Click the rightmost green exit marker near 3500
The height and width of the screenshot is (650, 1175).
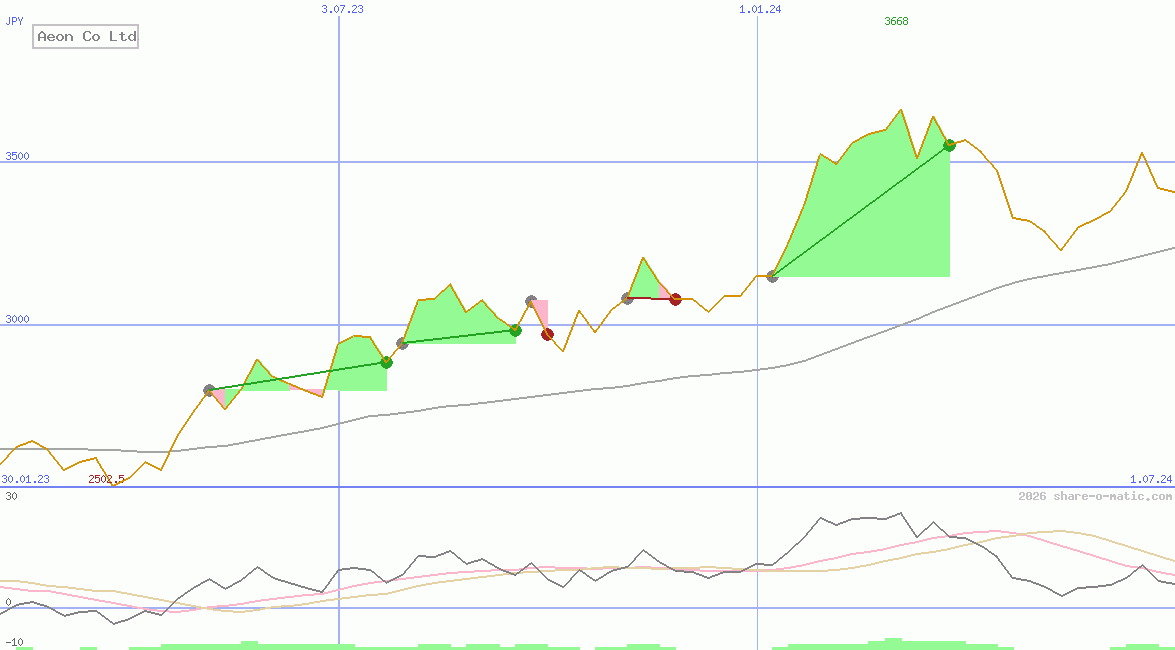[x=949, y=146]
